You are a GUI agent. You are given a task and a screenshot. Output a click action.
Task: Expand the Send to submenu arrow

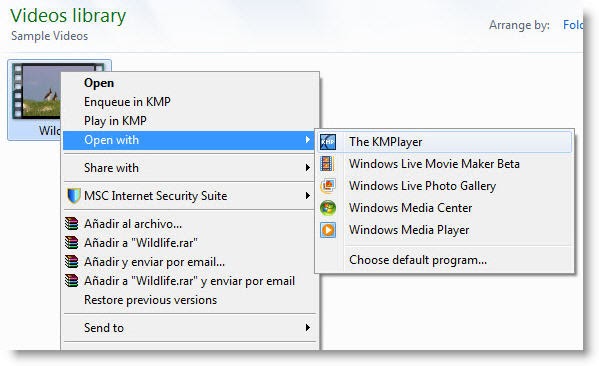[308, 327]
